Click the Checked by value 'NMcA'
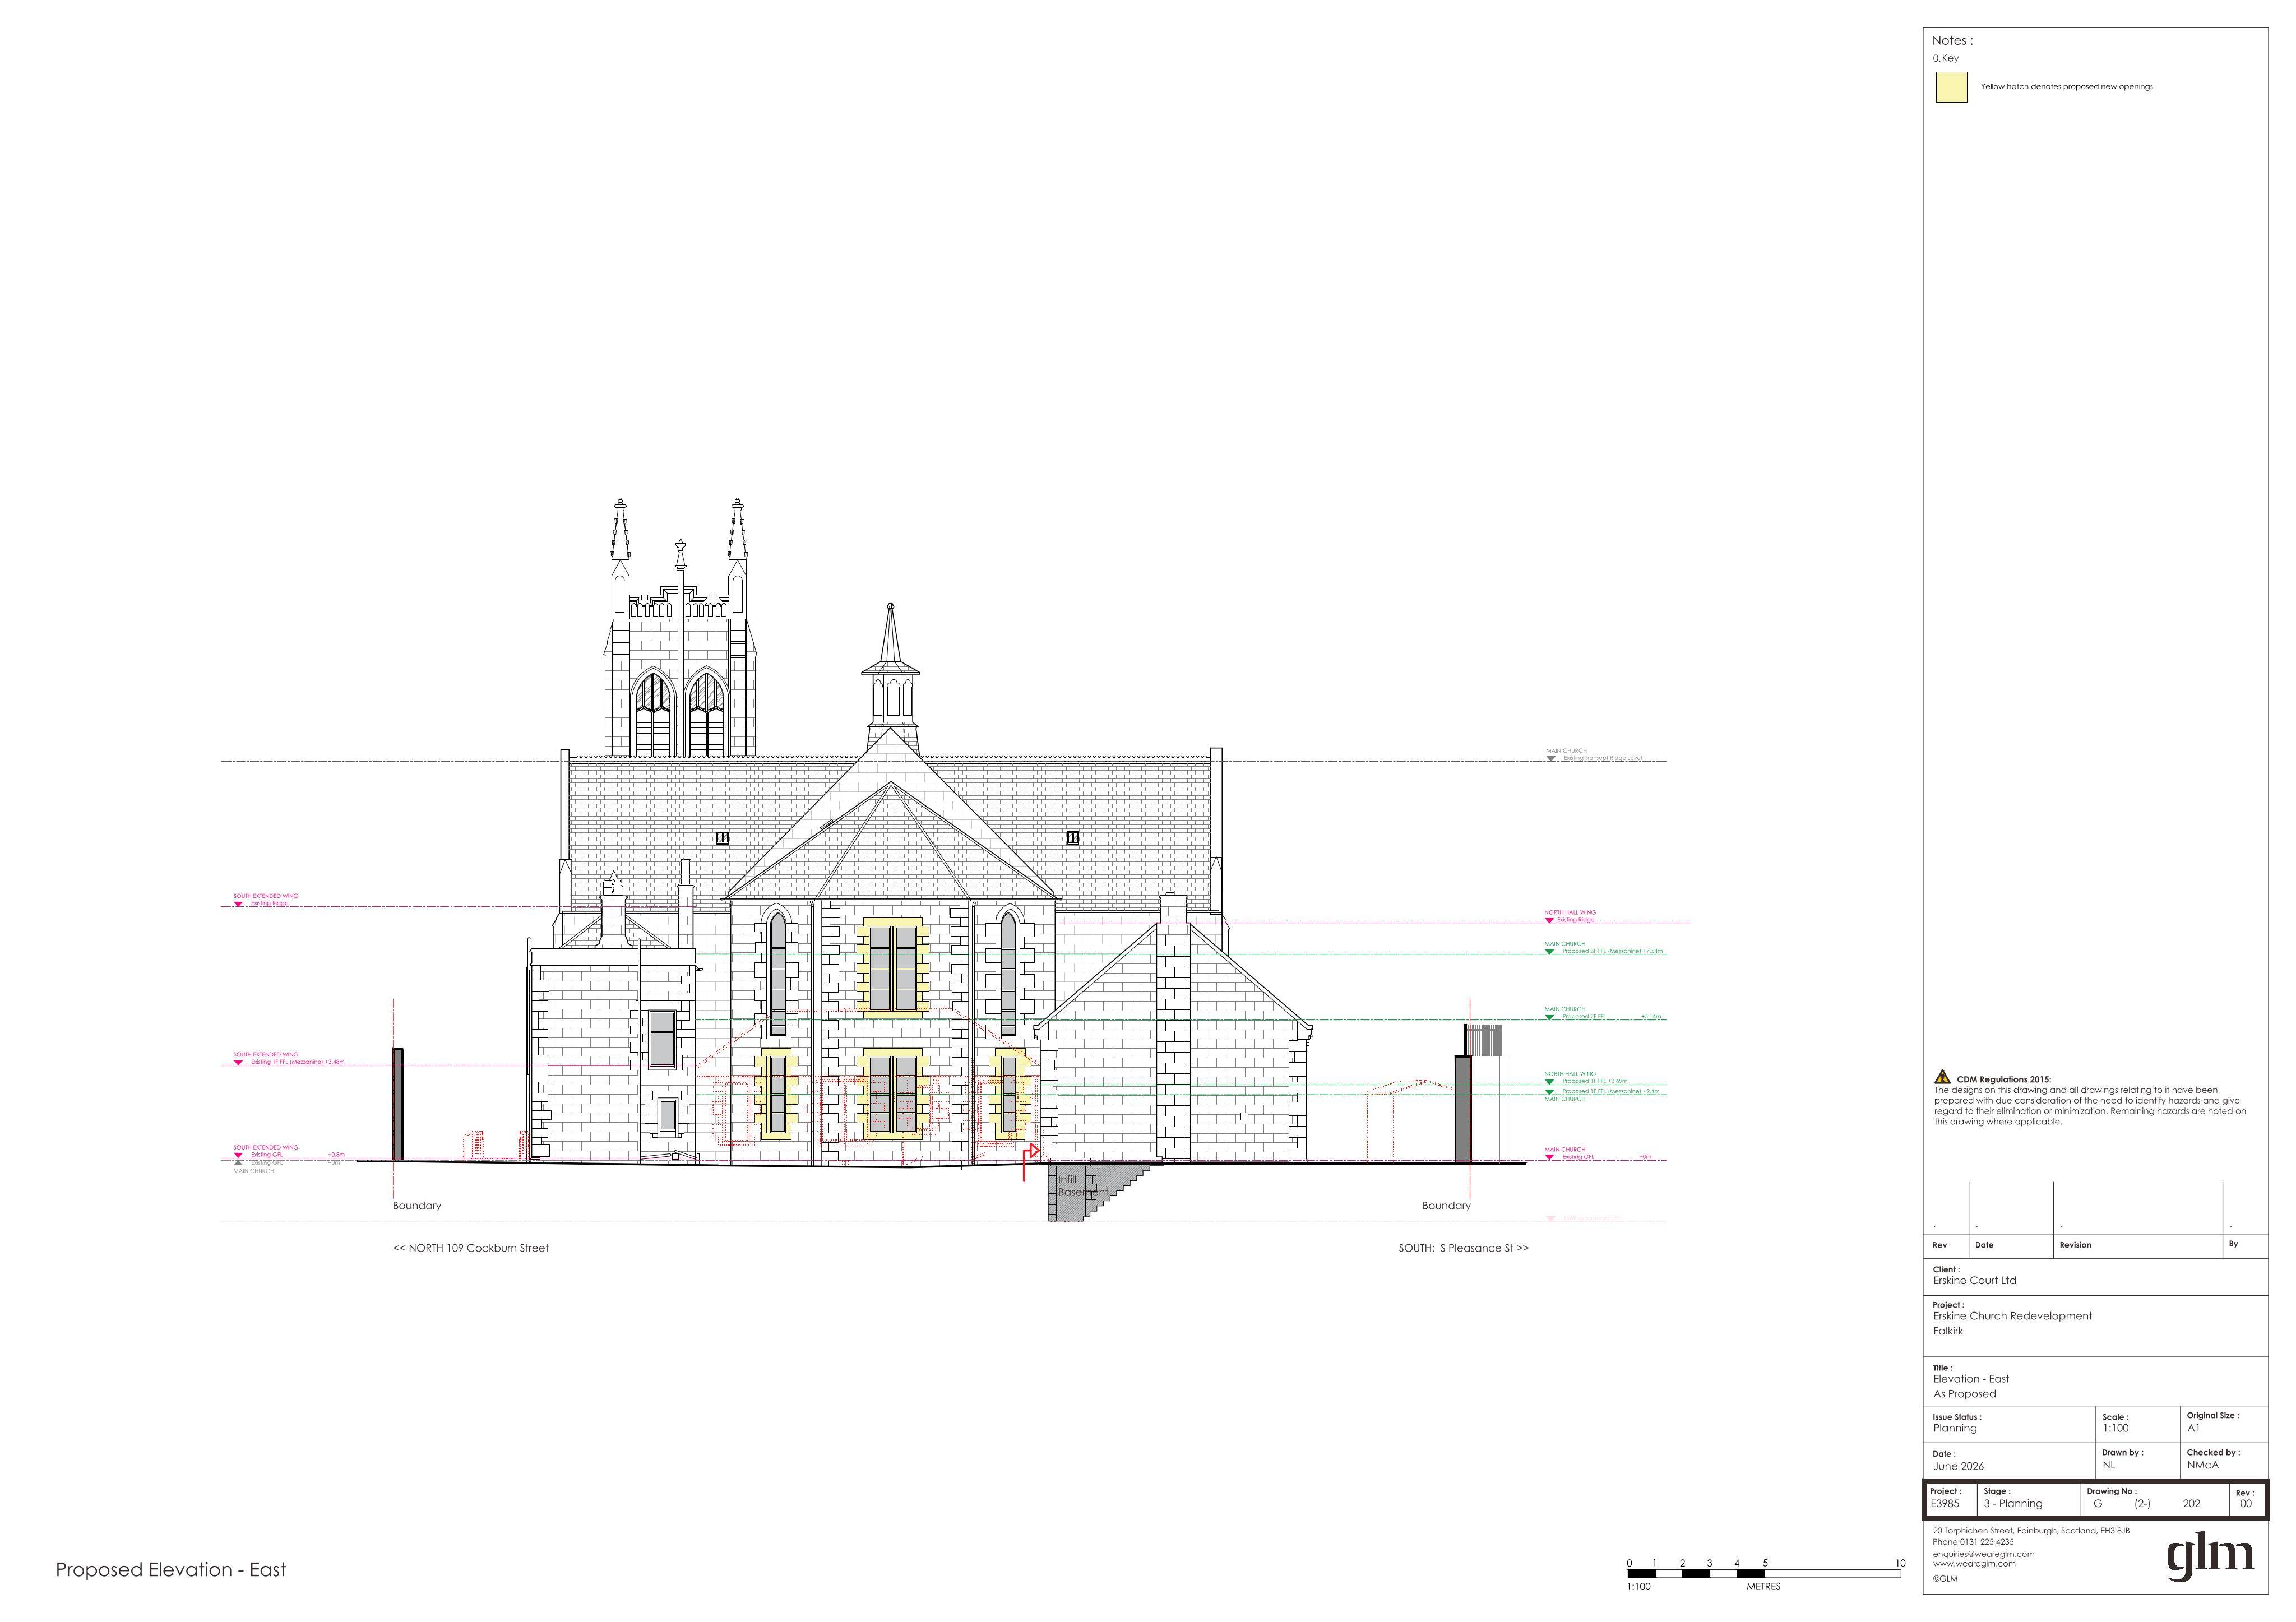The image size is (2296, 1622). click(x=2202, y=1465)
